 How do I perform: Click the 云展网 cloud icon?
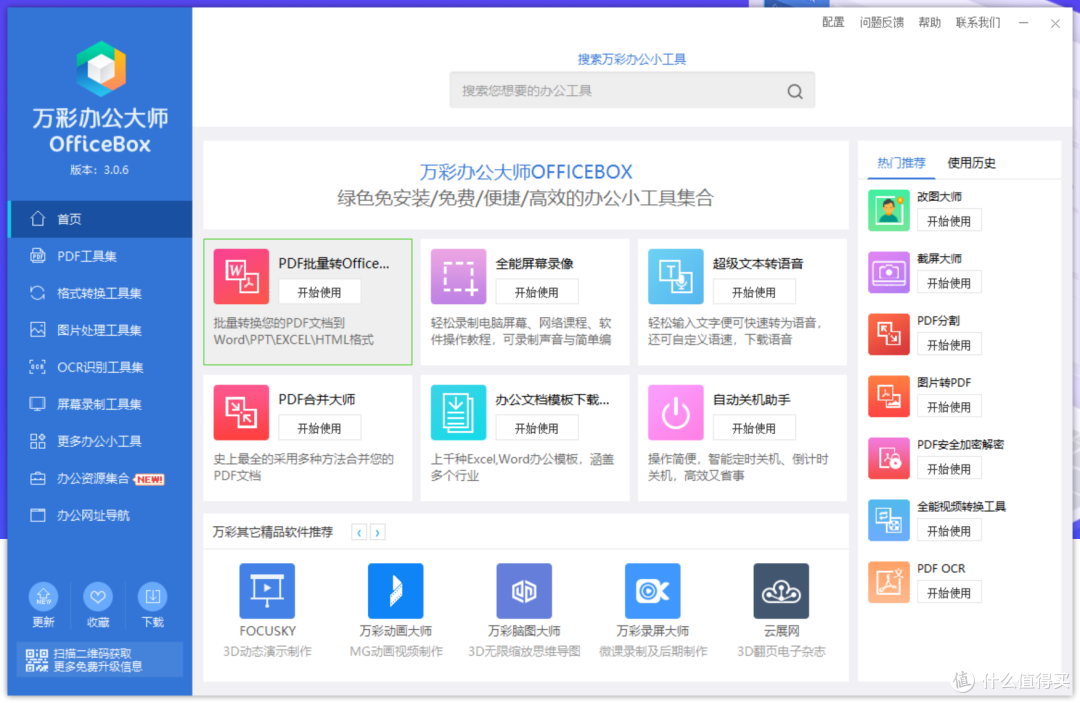click(x=781, y=591)
